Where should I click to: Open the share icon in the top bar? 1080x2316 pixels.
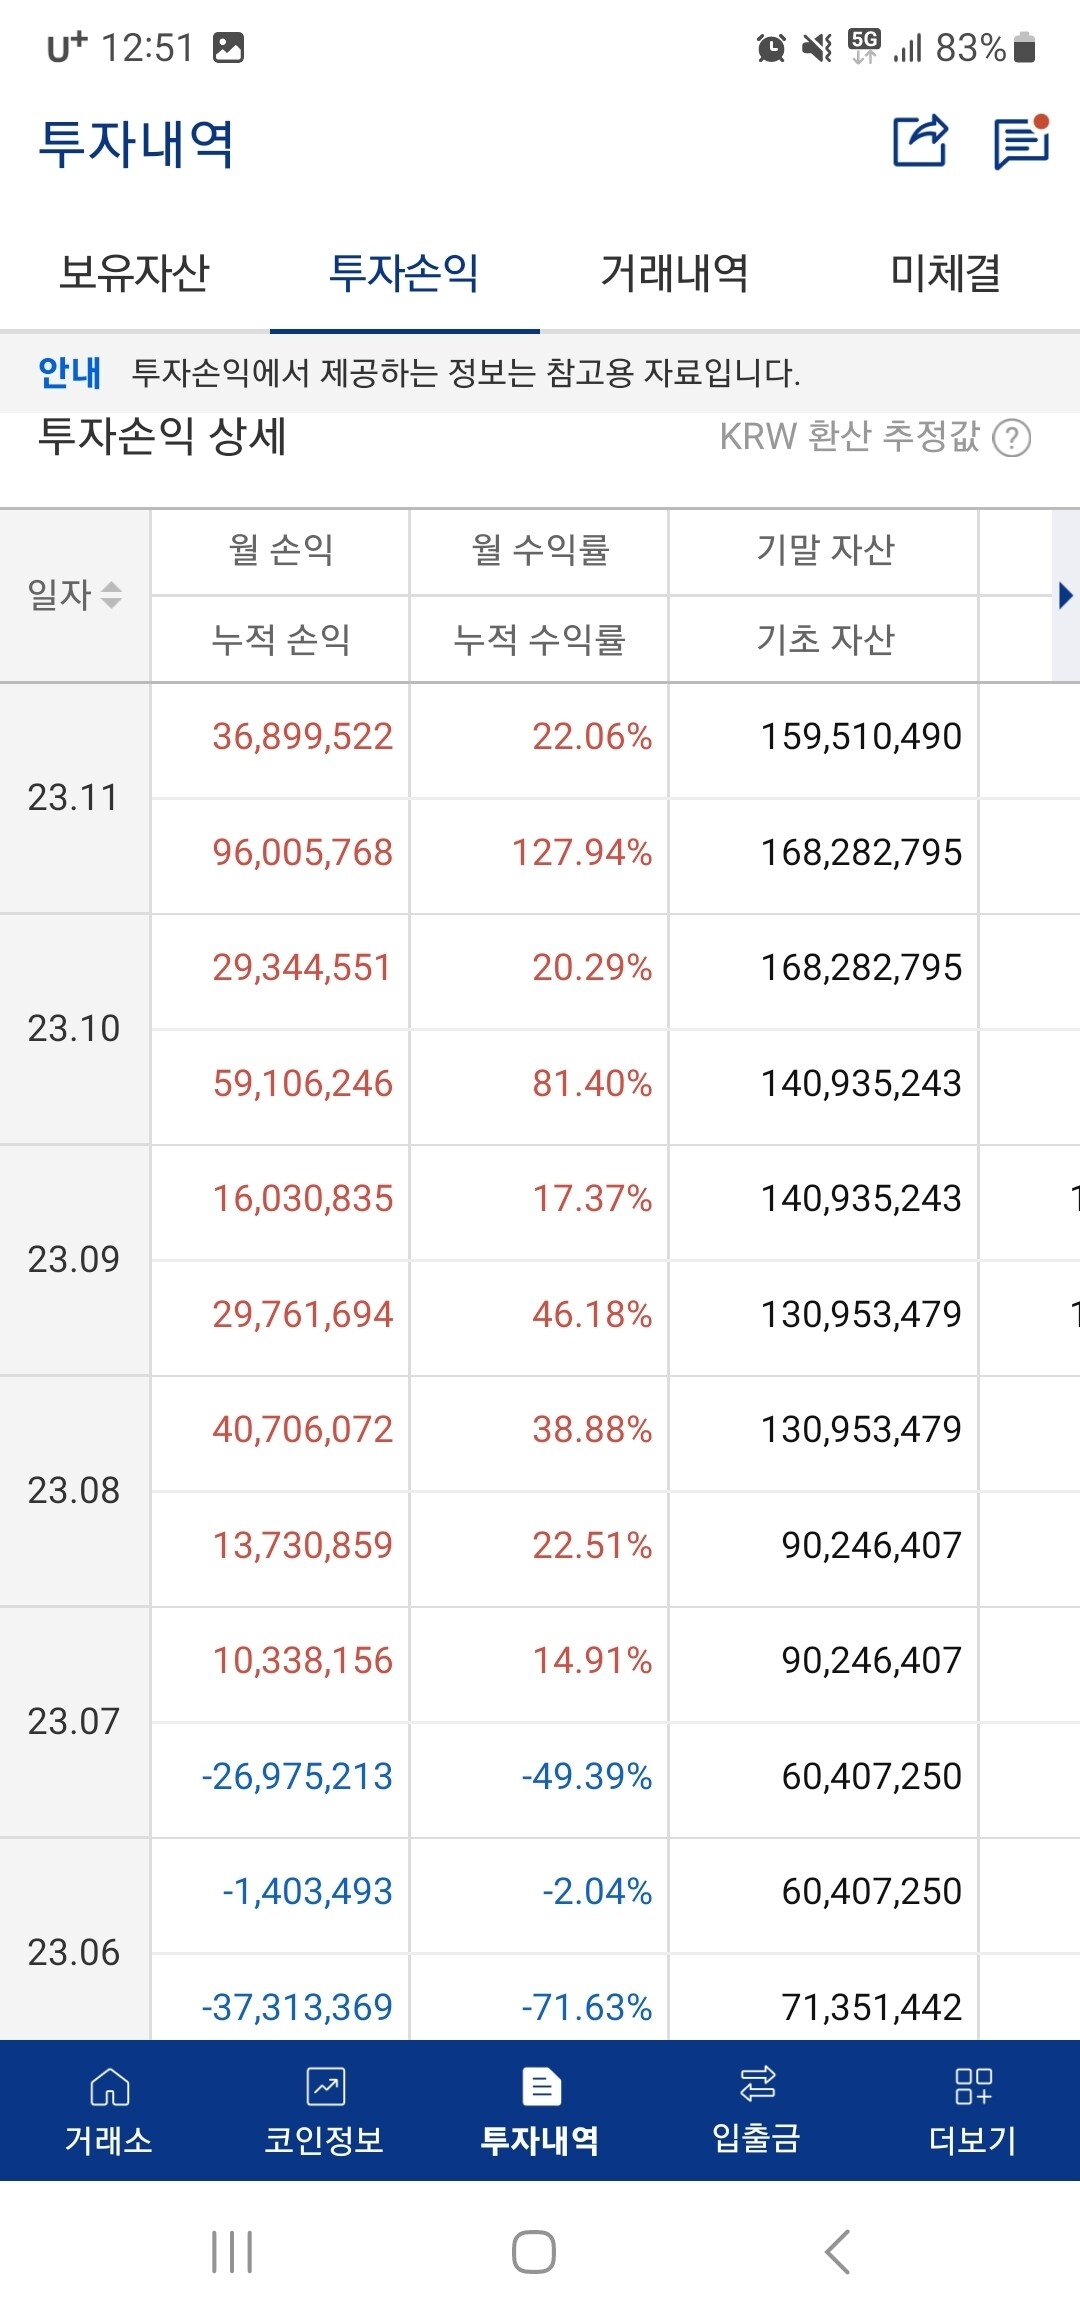coord(921,140)
